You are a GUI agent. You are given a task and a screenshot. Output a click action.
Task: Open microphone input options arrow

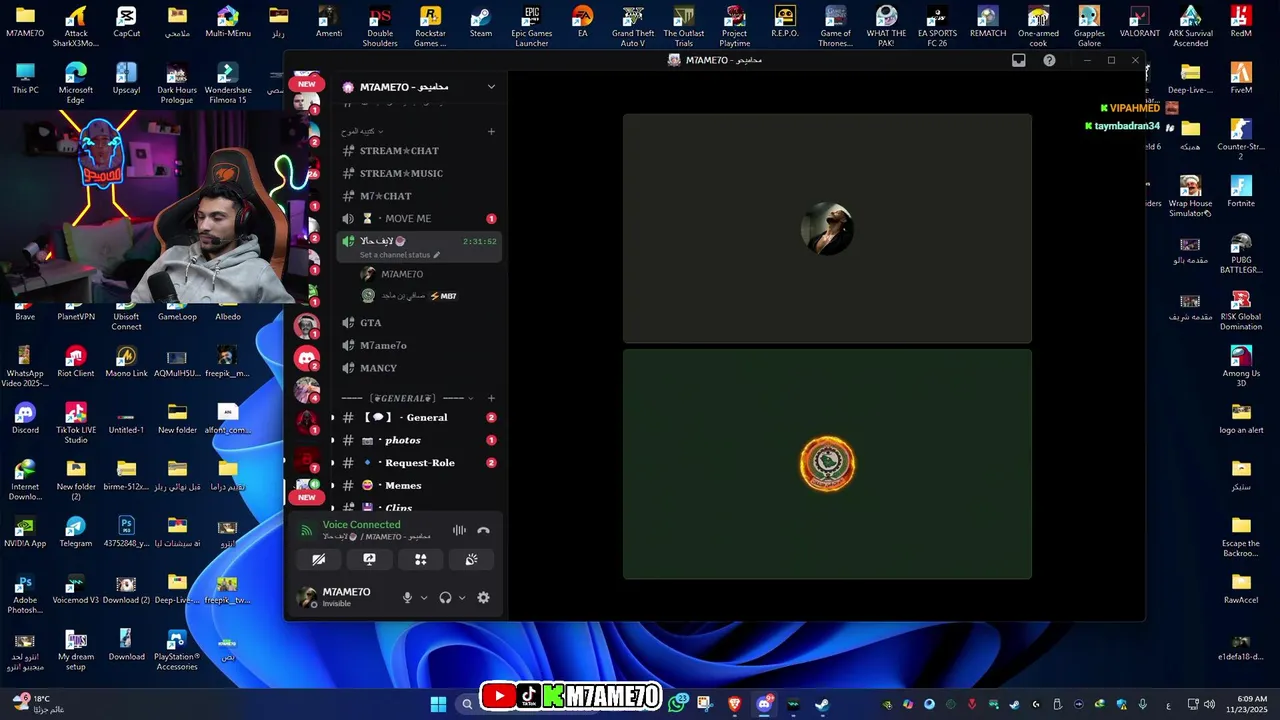click(424, 598)
